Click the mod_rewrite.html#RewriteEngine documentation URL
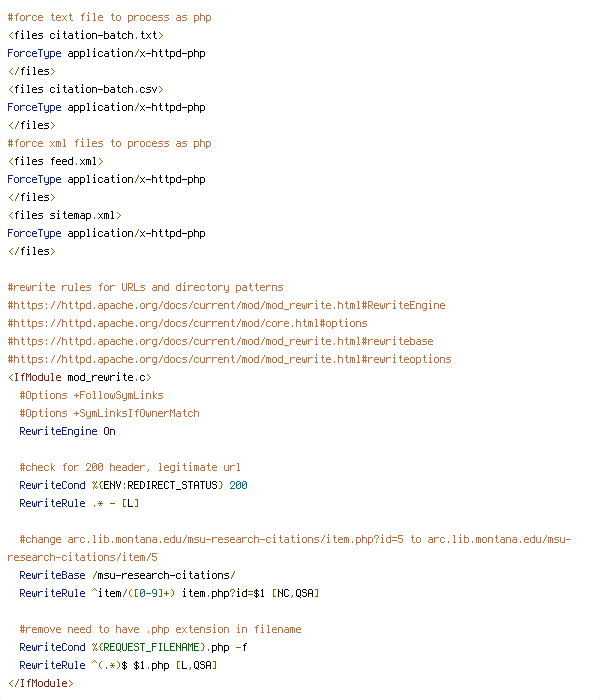Screen dimensions: 600x700 [226, 305]
